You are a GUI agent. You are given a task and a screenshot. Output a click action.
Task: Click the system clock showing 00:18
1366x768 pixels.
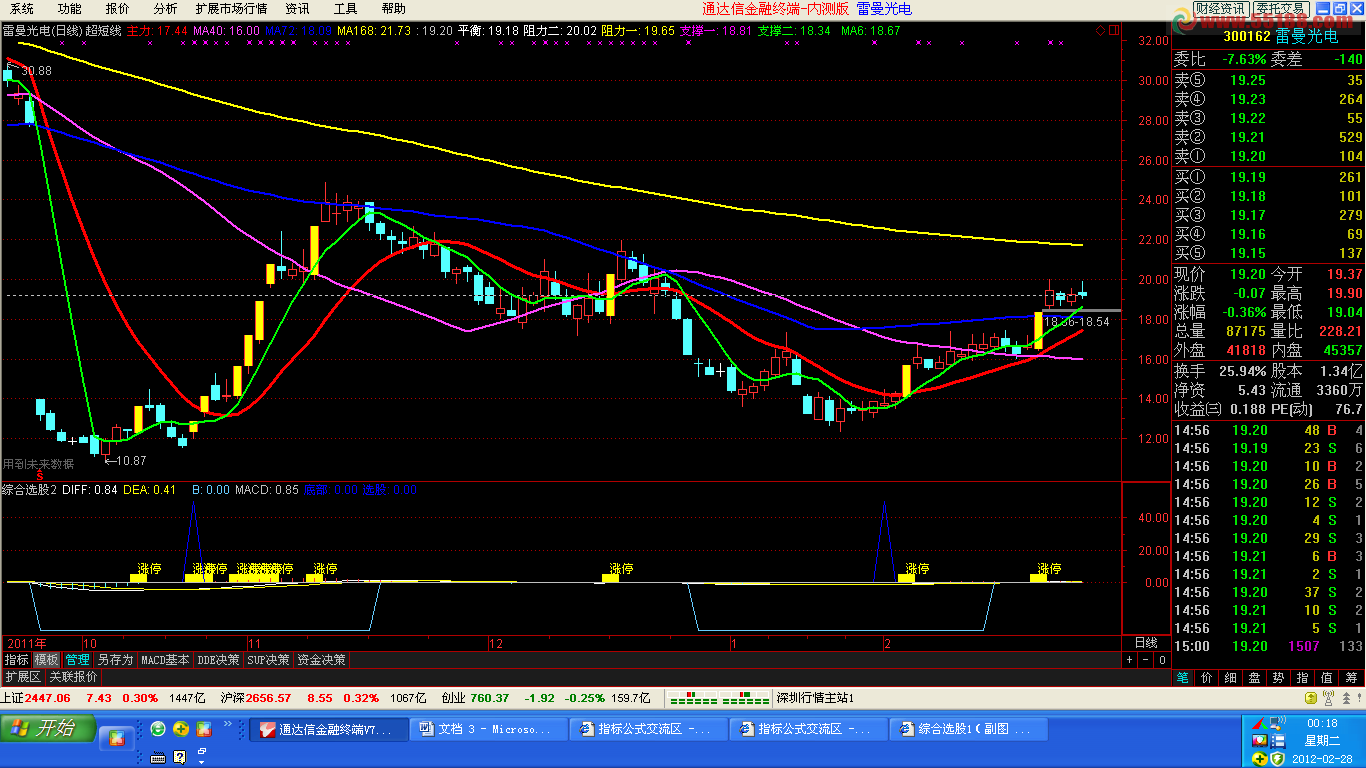(1322, 723)
